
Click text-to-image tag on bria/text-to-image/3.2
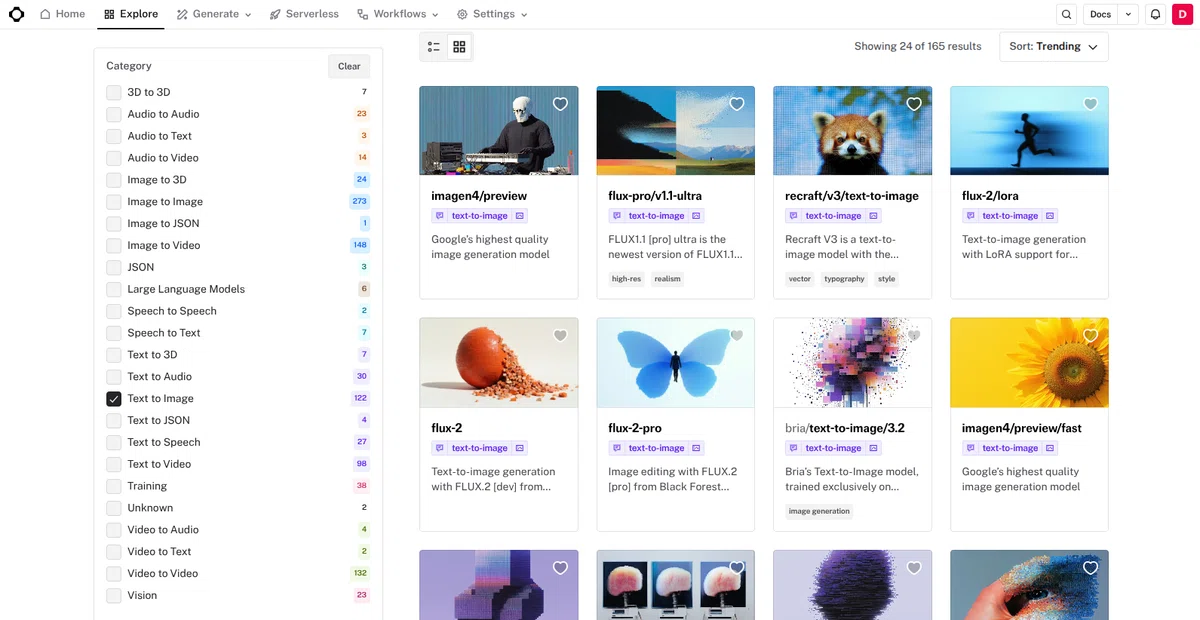(x=833, y=448)
